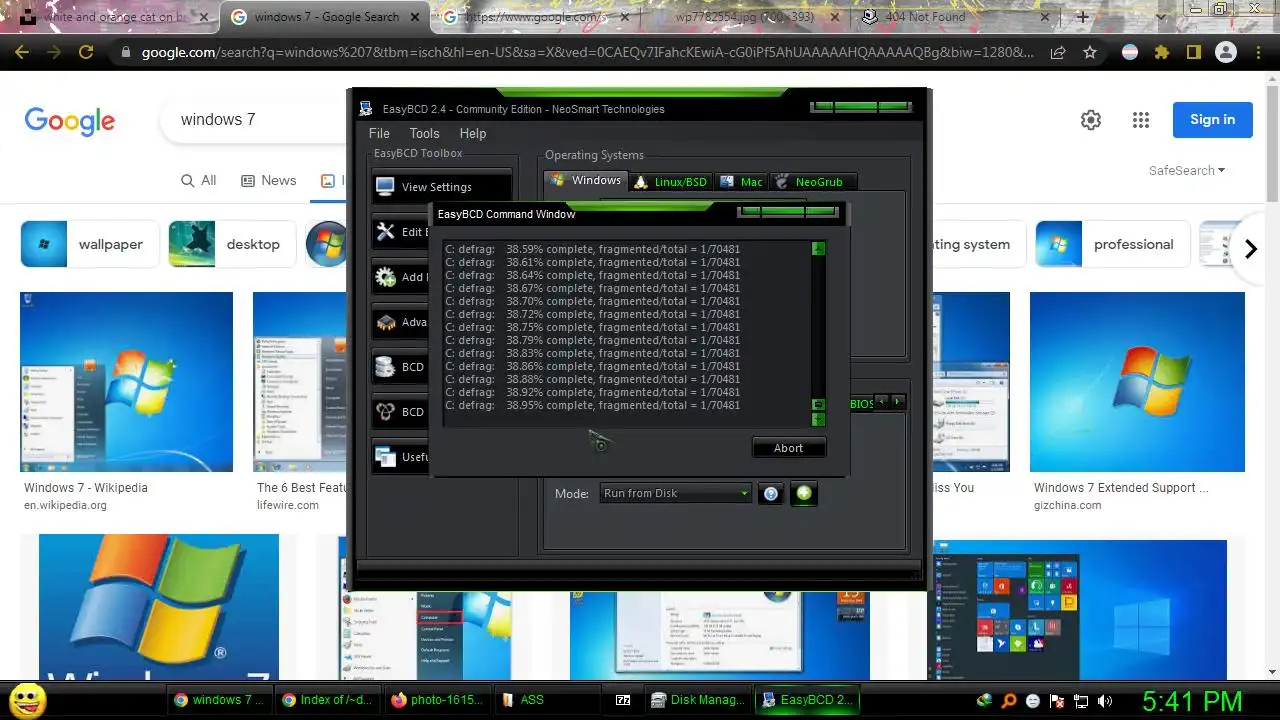1280x720 pixels.
Task: Click the smiley face start button
Action: pyautogui.click(x=28, y=699)
